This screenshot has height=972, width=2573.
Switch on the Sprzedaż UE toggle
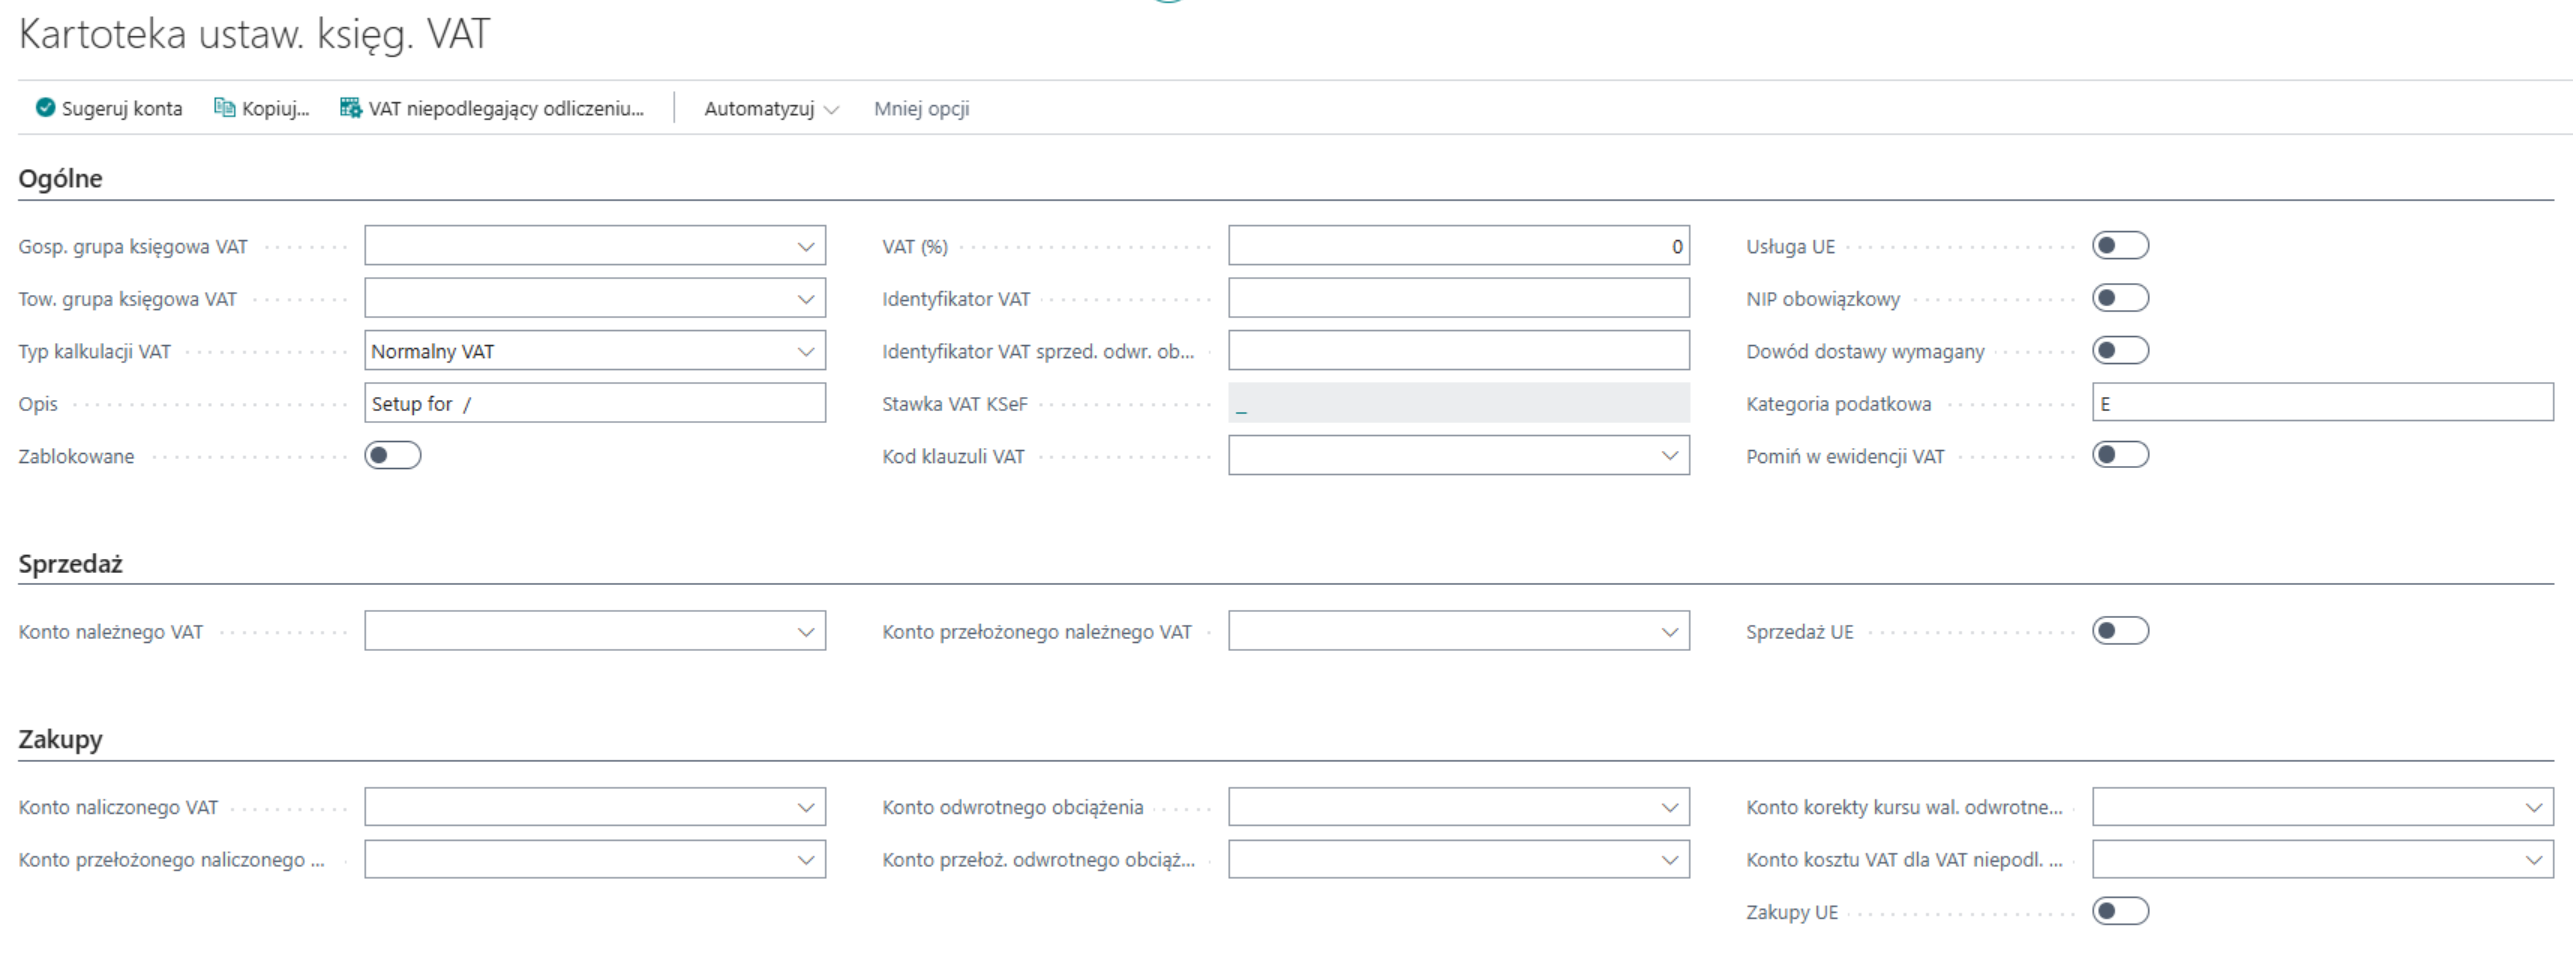click(2120, 631)
